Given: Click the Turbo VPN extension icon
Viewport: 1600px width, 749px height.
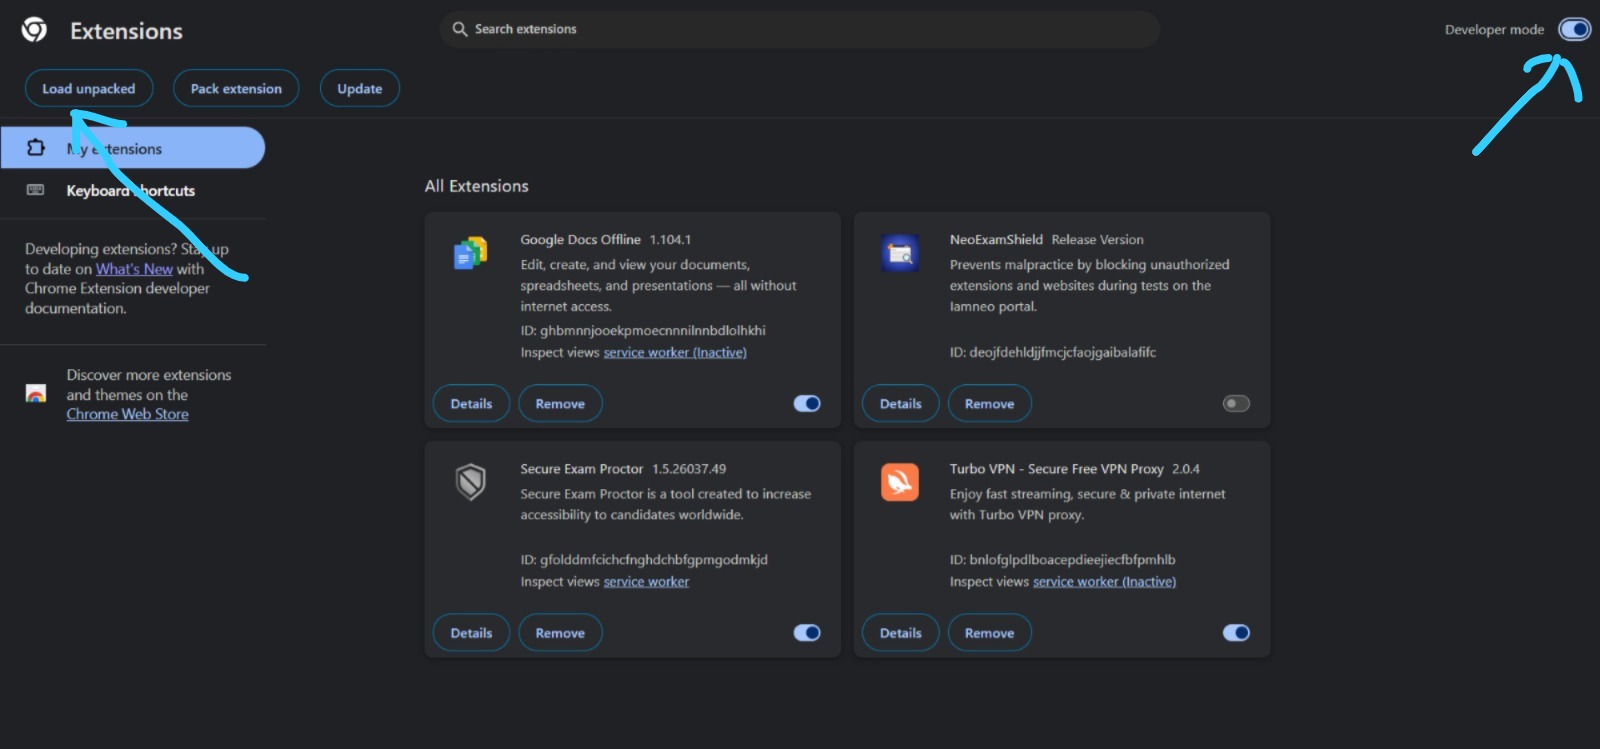Looking at the screenshot, I should click(900, 483).
